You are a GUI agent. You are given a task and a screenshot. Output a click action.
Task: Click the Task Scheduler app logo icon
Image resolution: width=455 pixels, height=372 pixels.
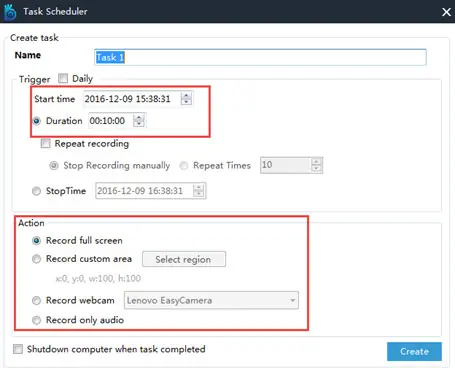click(x=10, y=12)
